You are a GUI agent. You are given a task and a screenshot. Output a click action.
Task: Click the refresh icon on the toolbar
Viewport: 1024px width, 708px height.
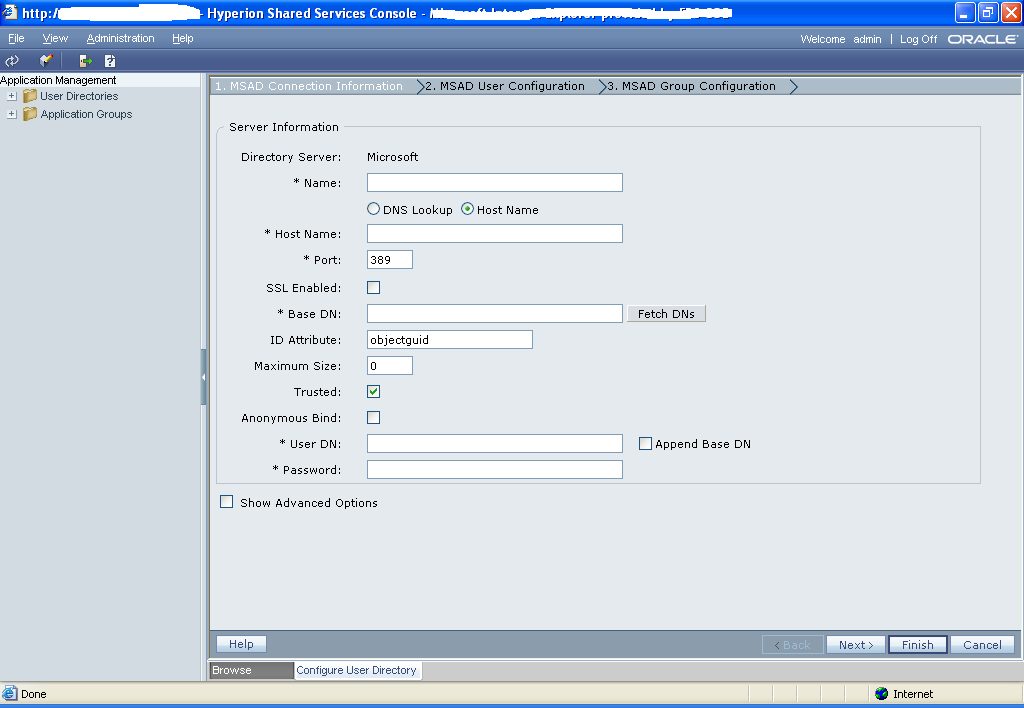click(13, 60)
